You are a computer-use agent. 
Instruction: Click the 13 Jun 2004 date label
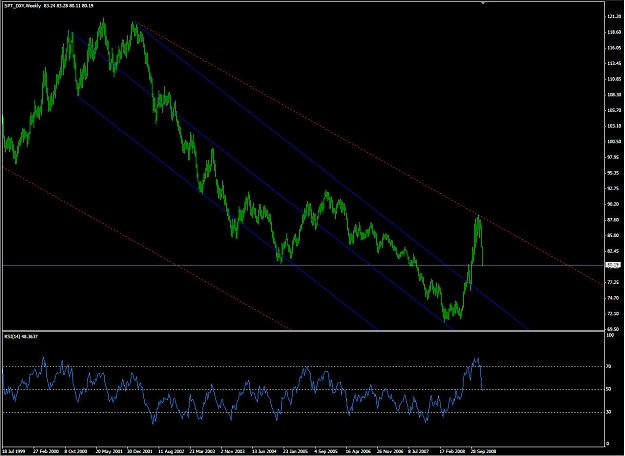click(x=264, y=451)
